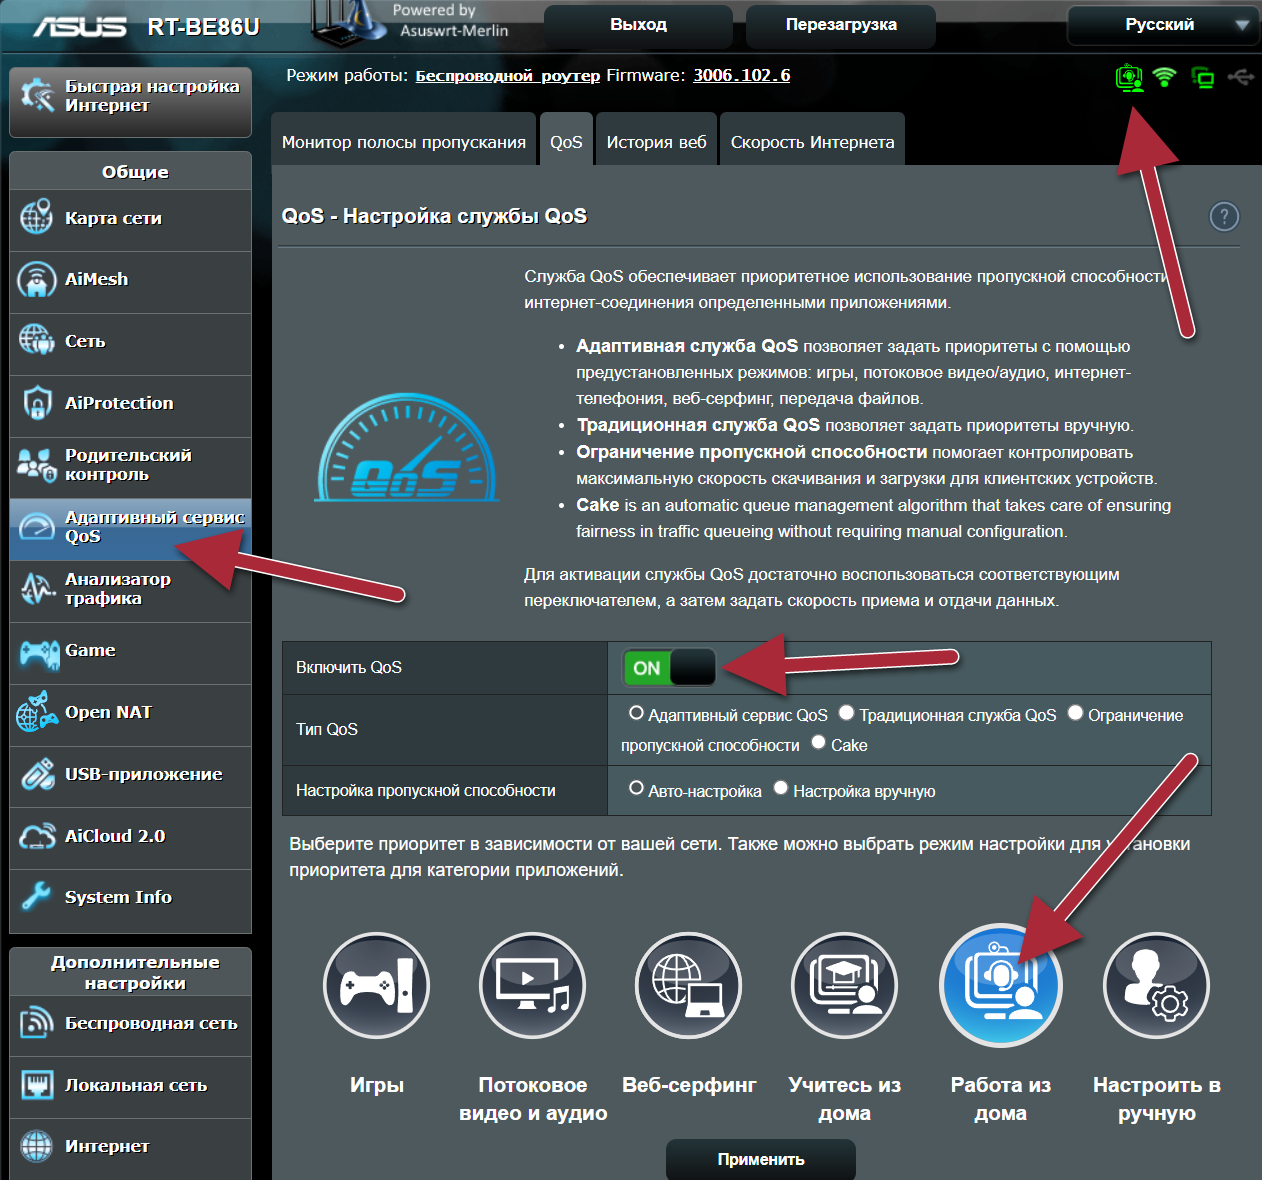The image size is (1262, 1180).
Task: Select Cake QoS type radio
Action: click(x=818, y=742)
